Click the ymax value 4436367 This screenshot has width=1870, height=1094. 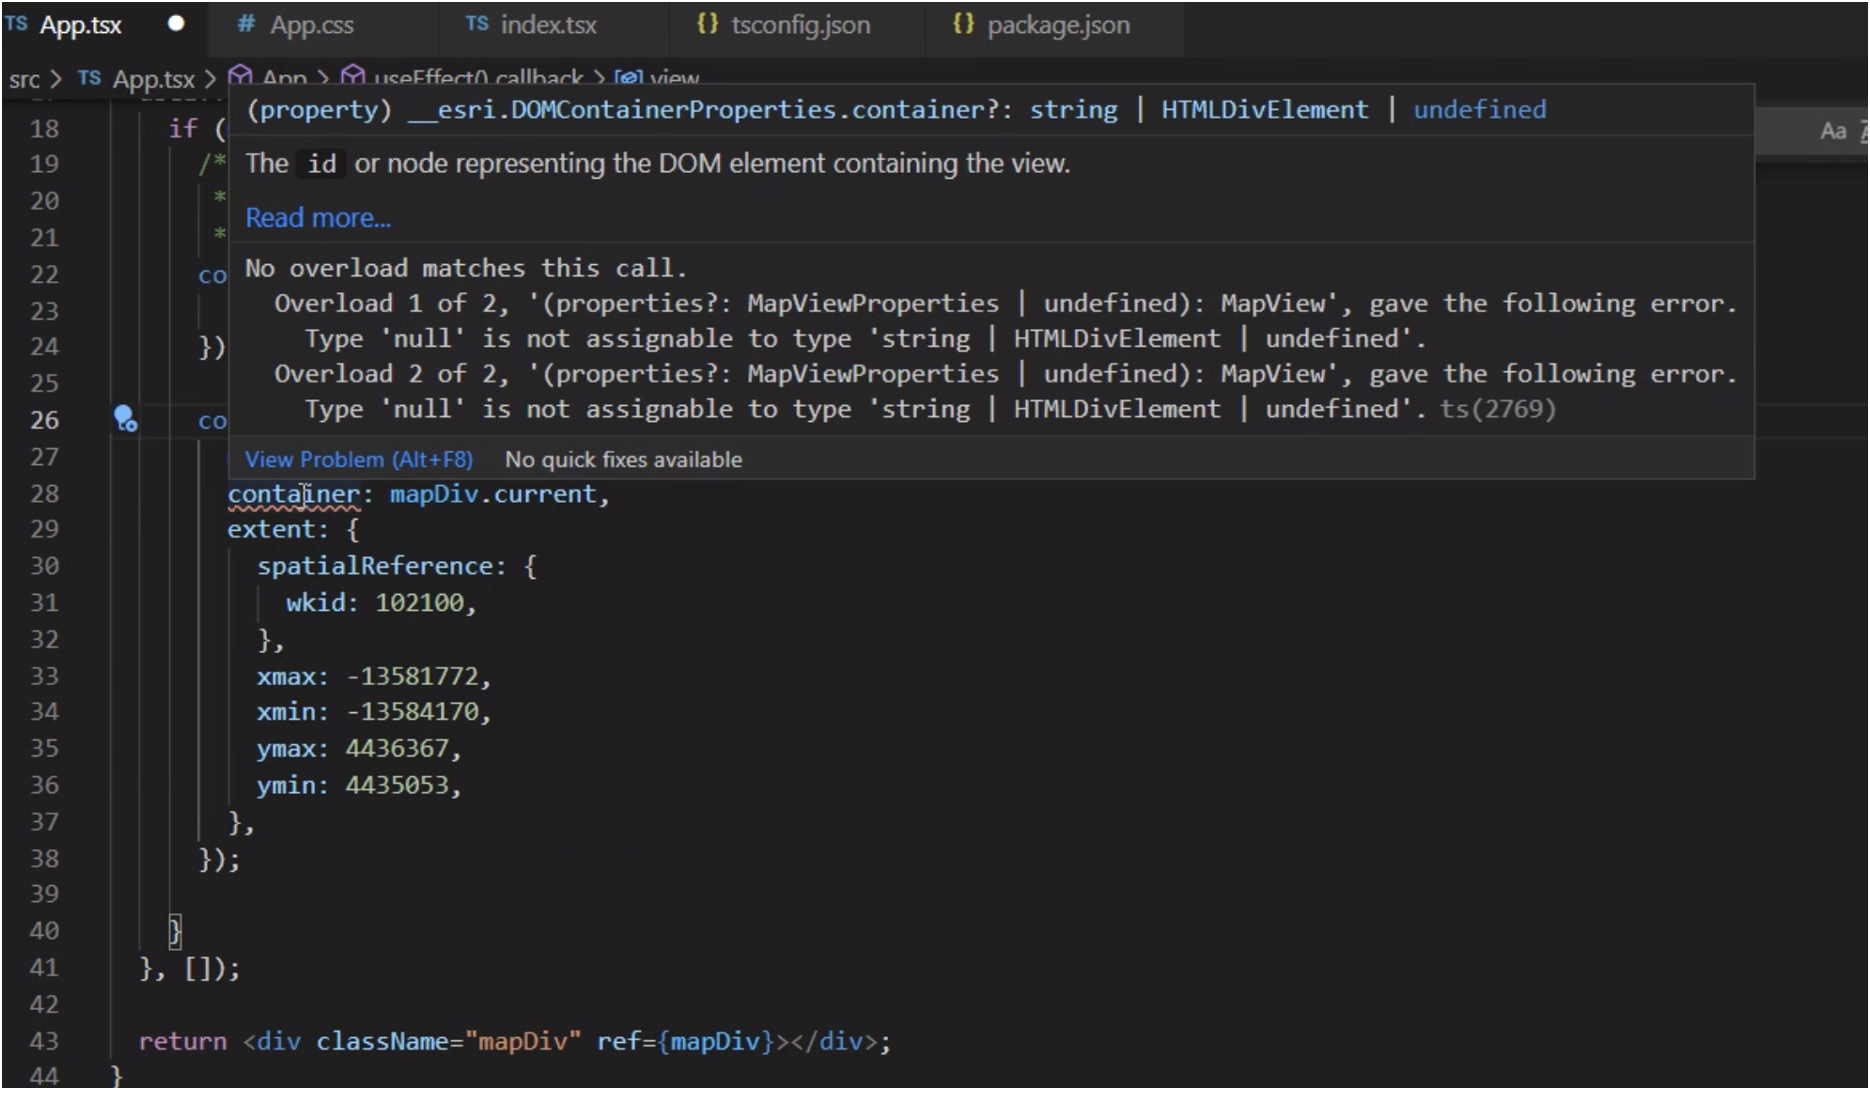point(397,749)
